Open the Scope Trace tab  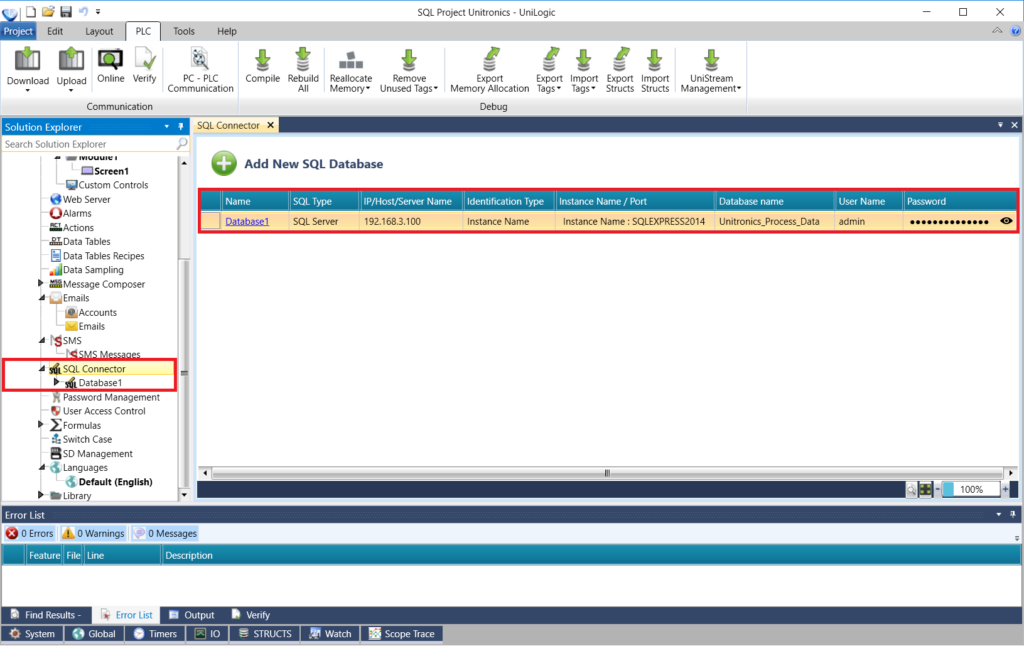click(402, 634)
